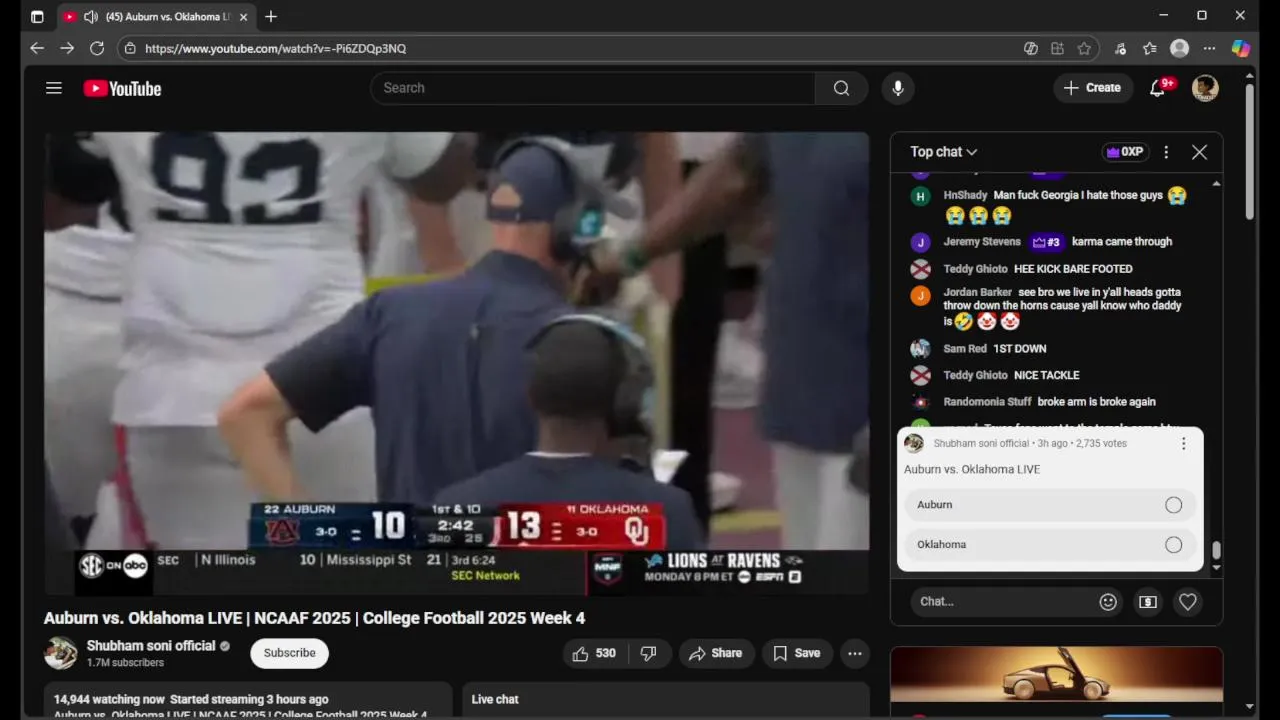Open live chat three-dot options menu
This screenshot has height=720, width=1280.
pos(1166,152)
